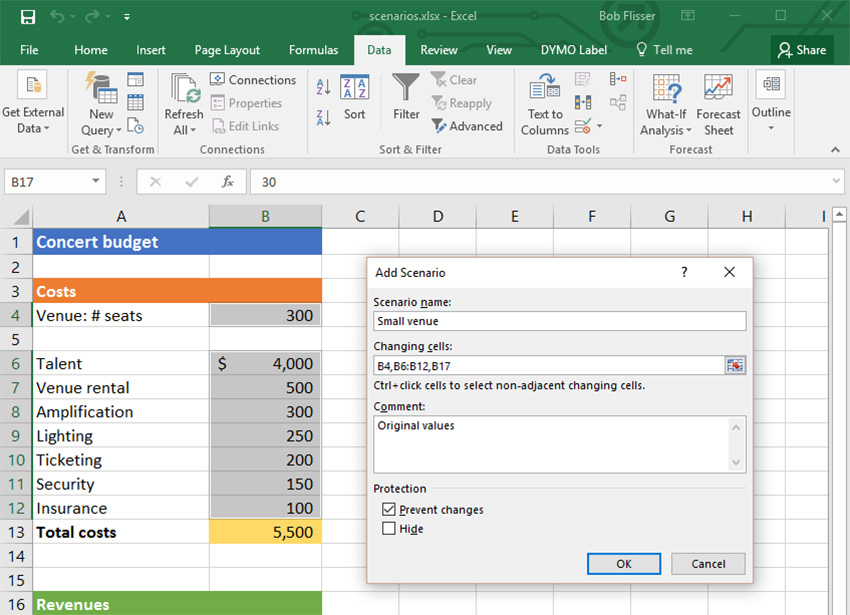Click the Flash Fill icon
The width and height of the screenshot is (850, 615).
[x=583, y=79]
